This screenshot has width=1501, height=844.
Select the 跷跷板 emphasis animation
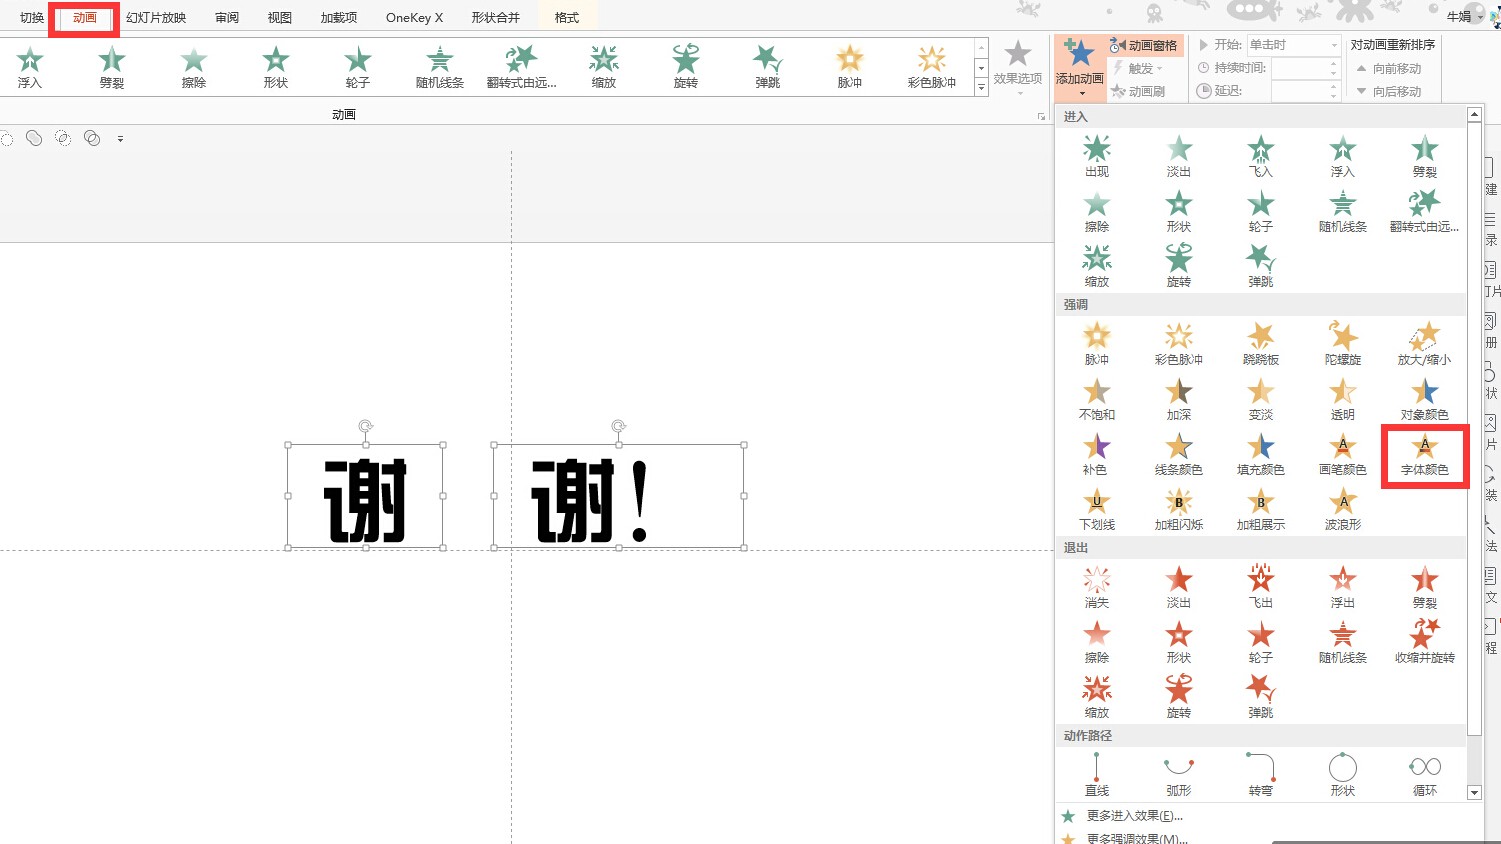tap(1260, 343)
